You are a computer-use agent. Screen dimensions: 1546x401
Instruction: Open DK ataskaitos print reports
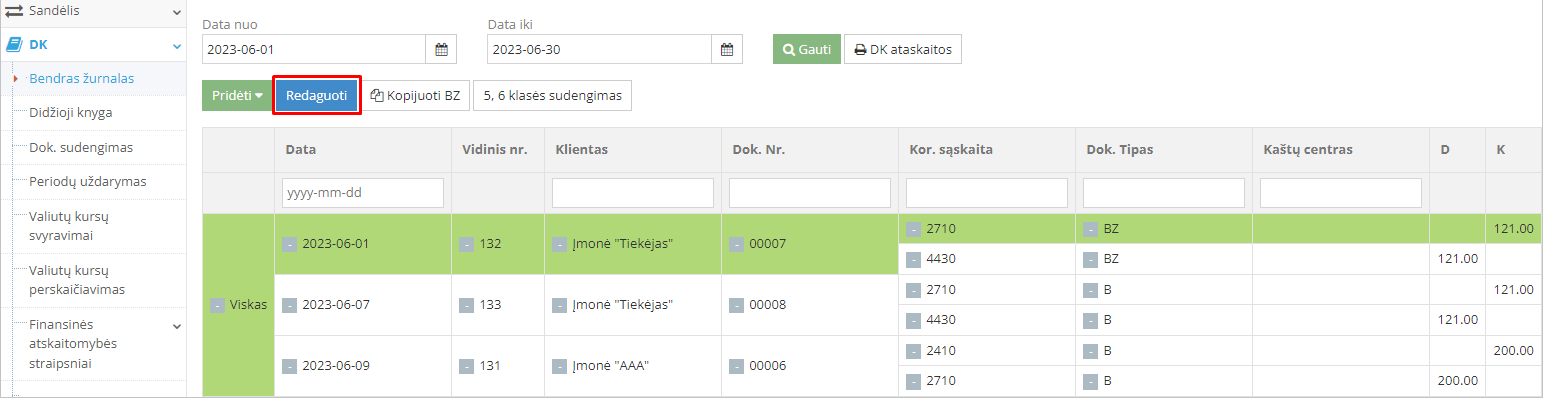pyautogui.click(x=903, y=49)
